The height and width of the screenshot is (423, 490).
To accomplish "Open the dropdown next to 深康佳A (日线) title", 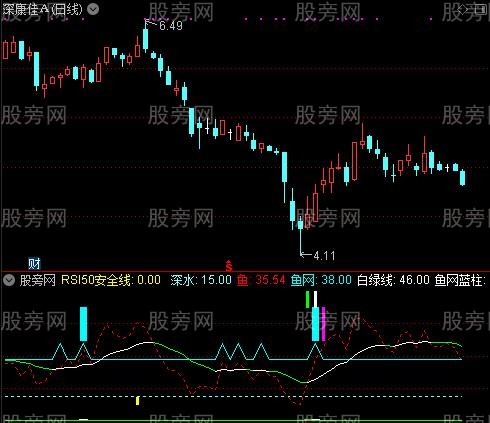I will pos(93,9).
